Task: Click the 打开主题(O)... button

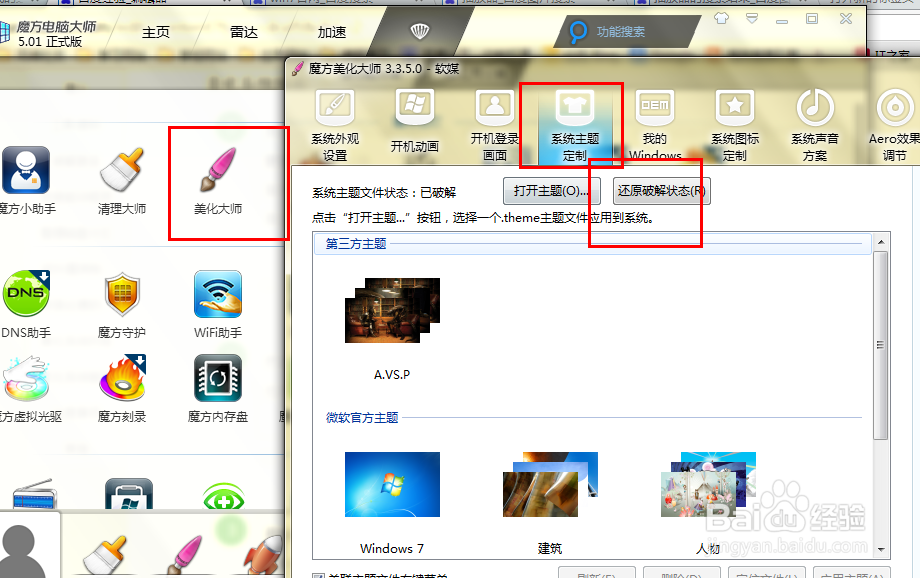Action: [x=552, y=191]
